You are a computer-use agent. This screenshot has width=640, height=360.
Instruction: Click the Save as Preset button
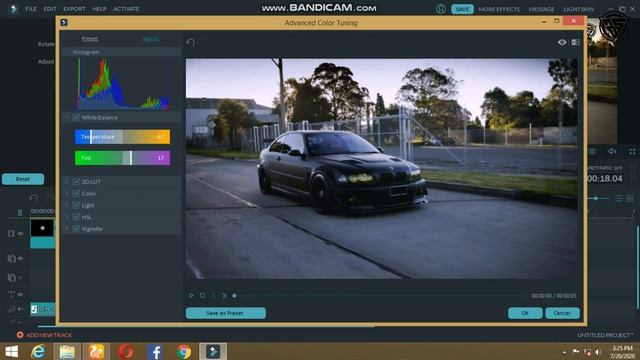(226, 313)
